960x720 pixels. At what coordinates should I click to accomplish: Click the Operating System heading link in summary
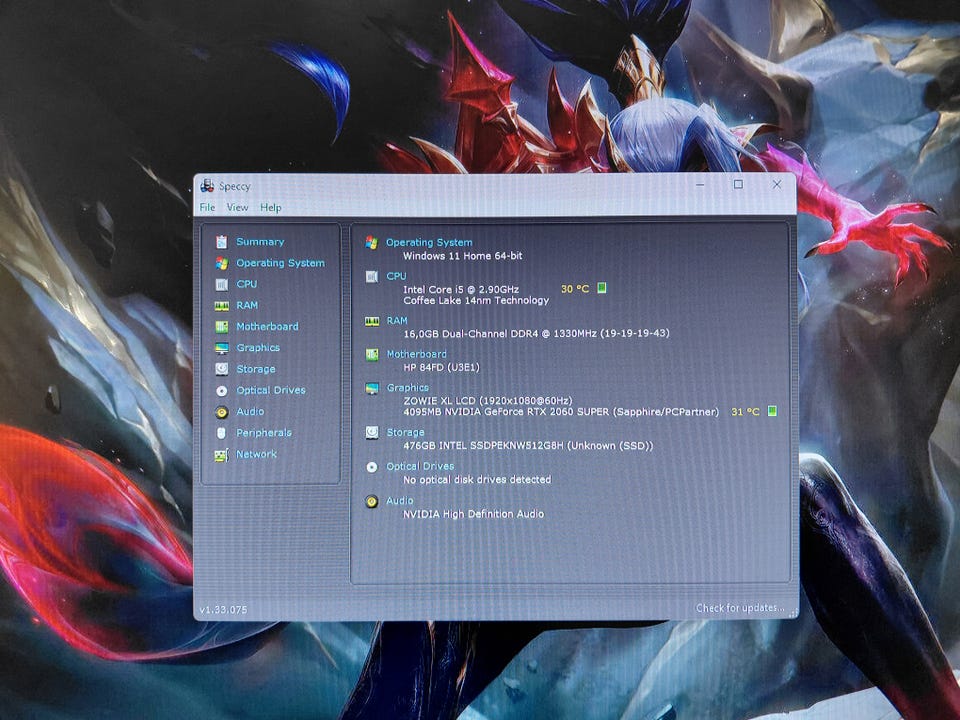tap(429, 242)
